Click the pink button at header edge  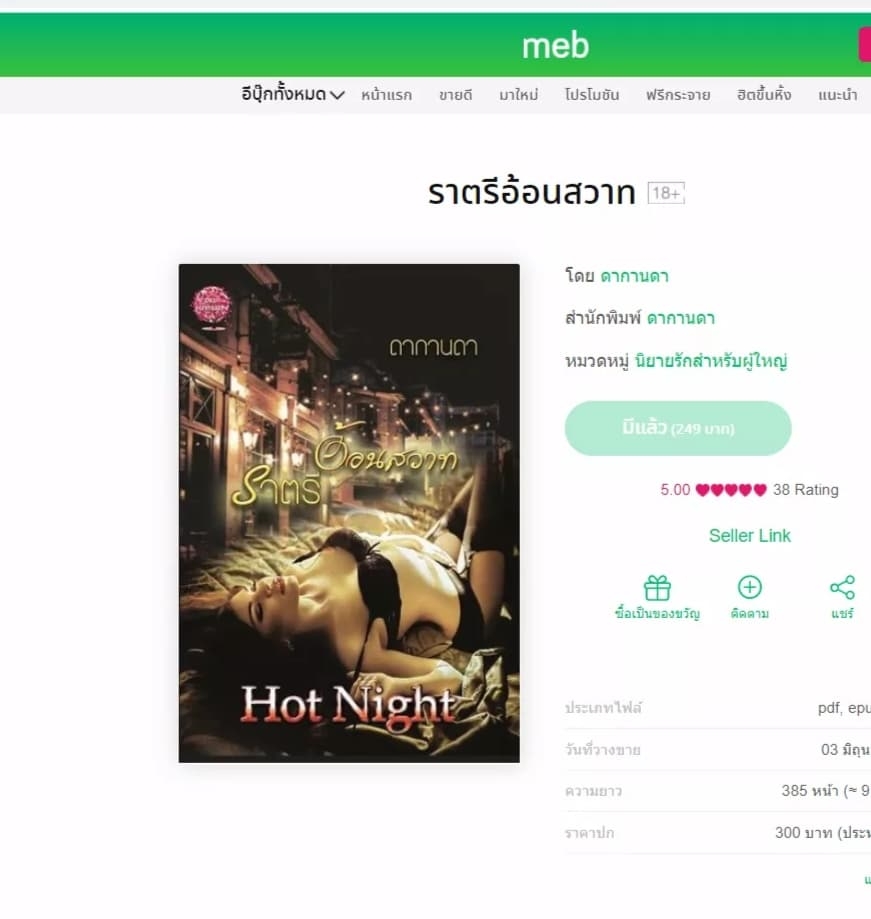point(865,45)
